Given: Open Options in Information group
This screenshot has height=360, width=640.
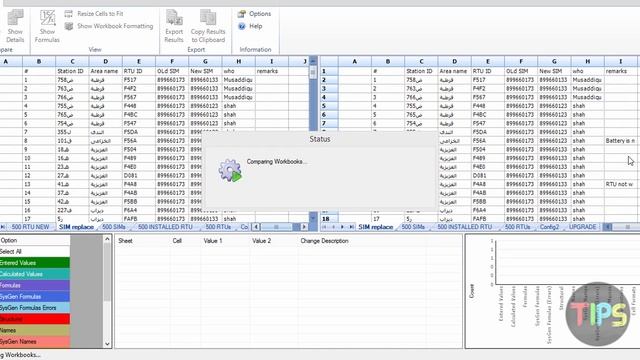Looking at the screenshot, I should tap(254, 14).
